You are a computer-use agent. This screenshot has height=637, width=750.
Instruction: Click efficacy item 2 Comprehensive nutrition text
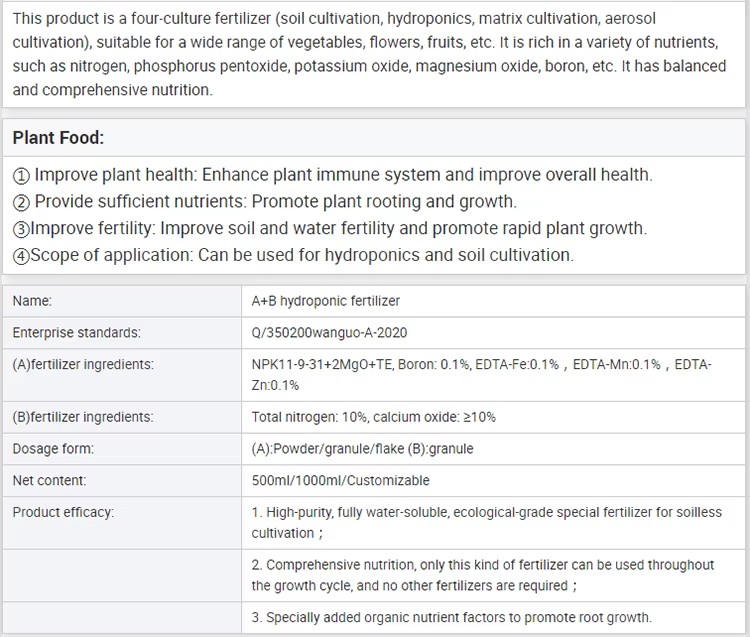point(483,575)
